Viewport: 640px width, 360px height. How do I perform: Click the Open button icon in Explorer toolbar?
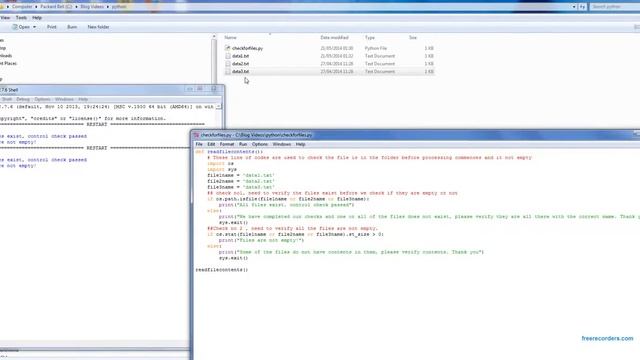pos(15,27)
